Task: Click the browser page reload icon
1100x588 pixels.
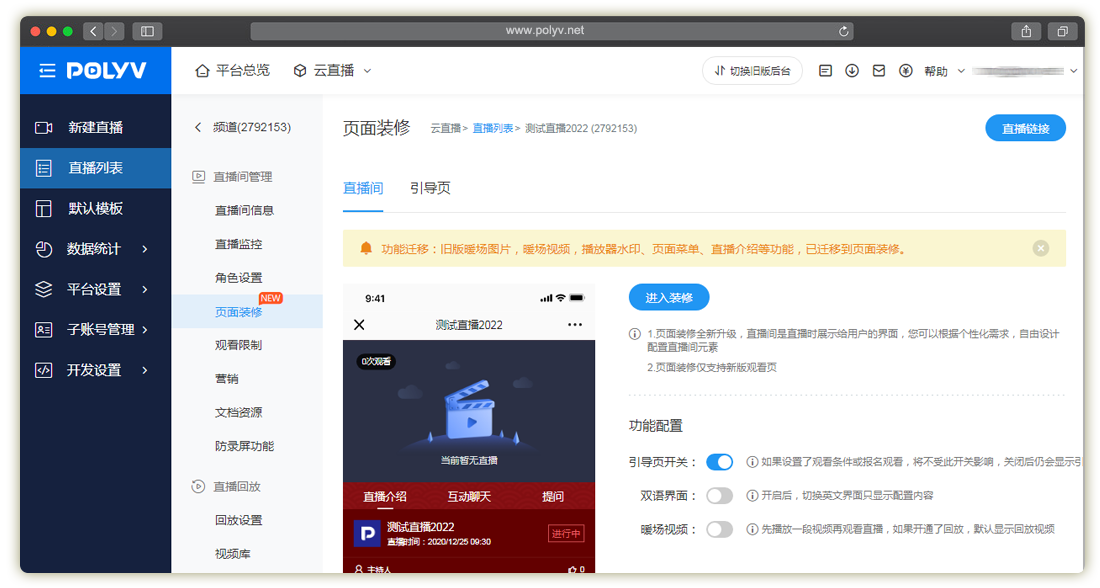Action: coord(845,31)
